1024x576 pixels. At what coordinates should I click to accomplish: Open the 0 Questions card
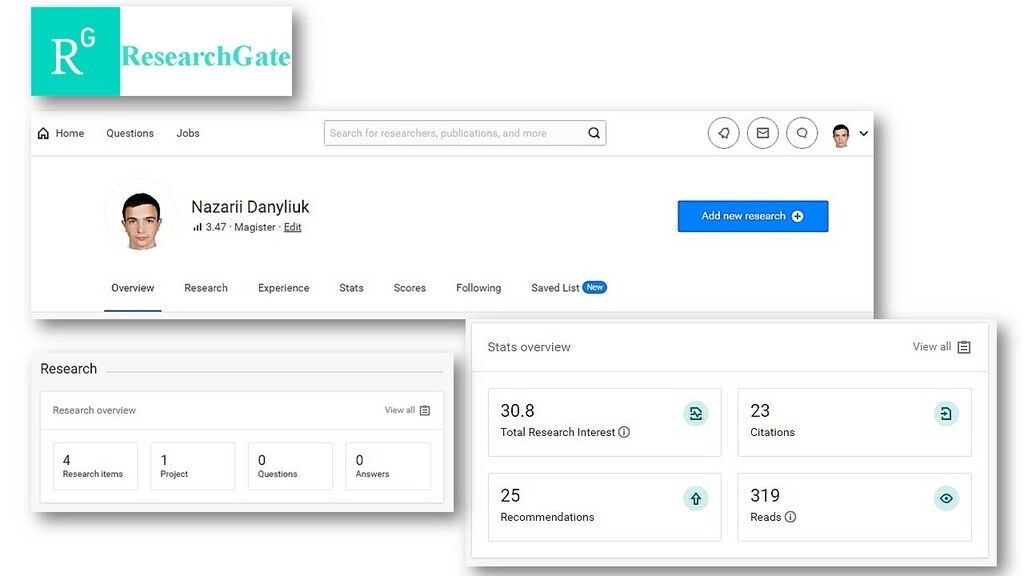pos(290,466)
